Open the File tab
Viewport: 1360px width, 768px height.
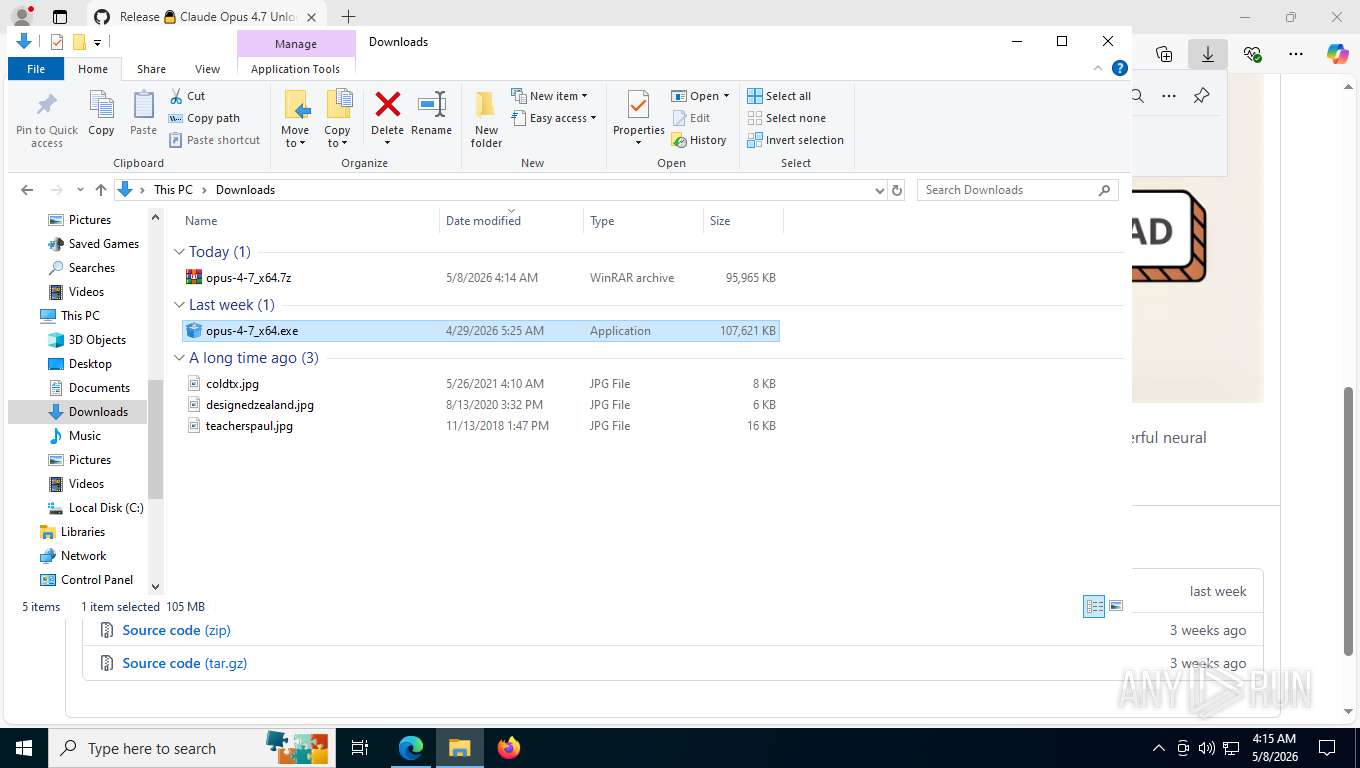coord(36,69)
